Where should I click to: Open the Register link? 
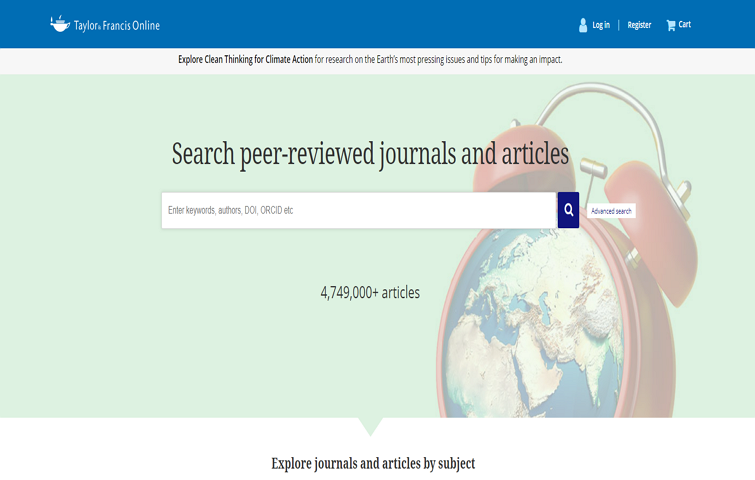[x=639, y=25]
